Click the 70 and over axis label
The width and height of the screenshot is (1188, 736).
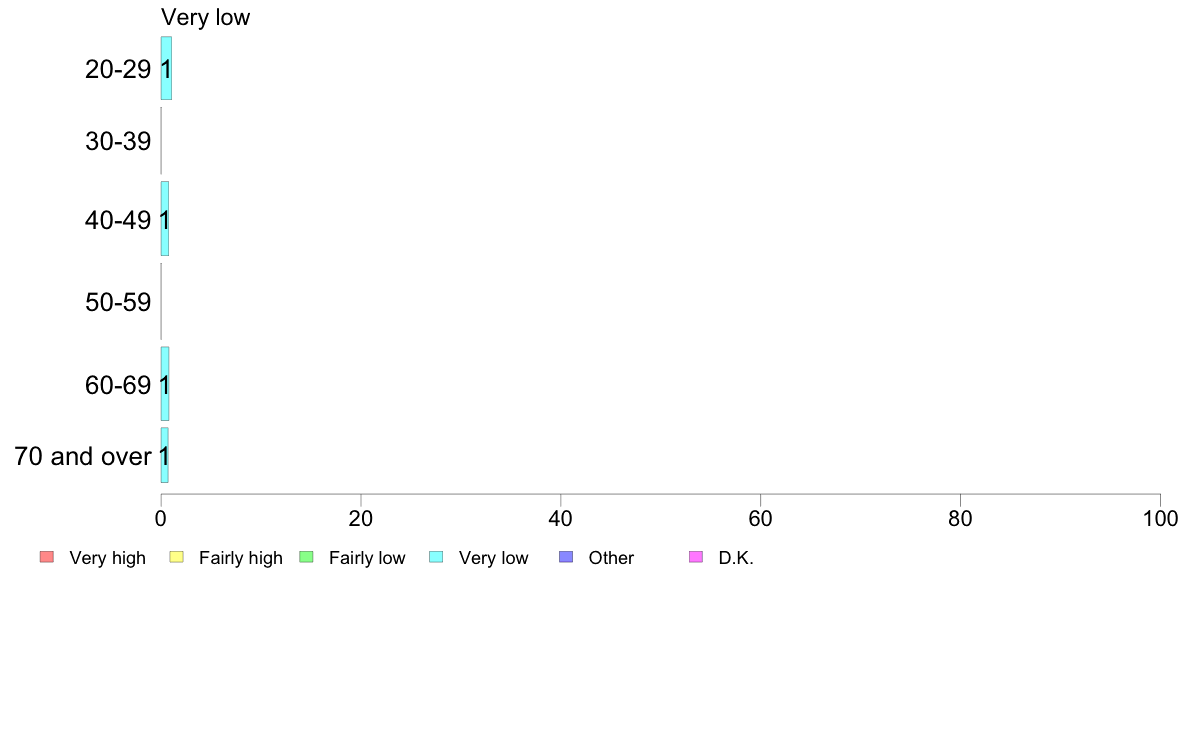83,456
